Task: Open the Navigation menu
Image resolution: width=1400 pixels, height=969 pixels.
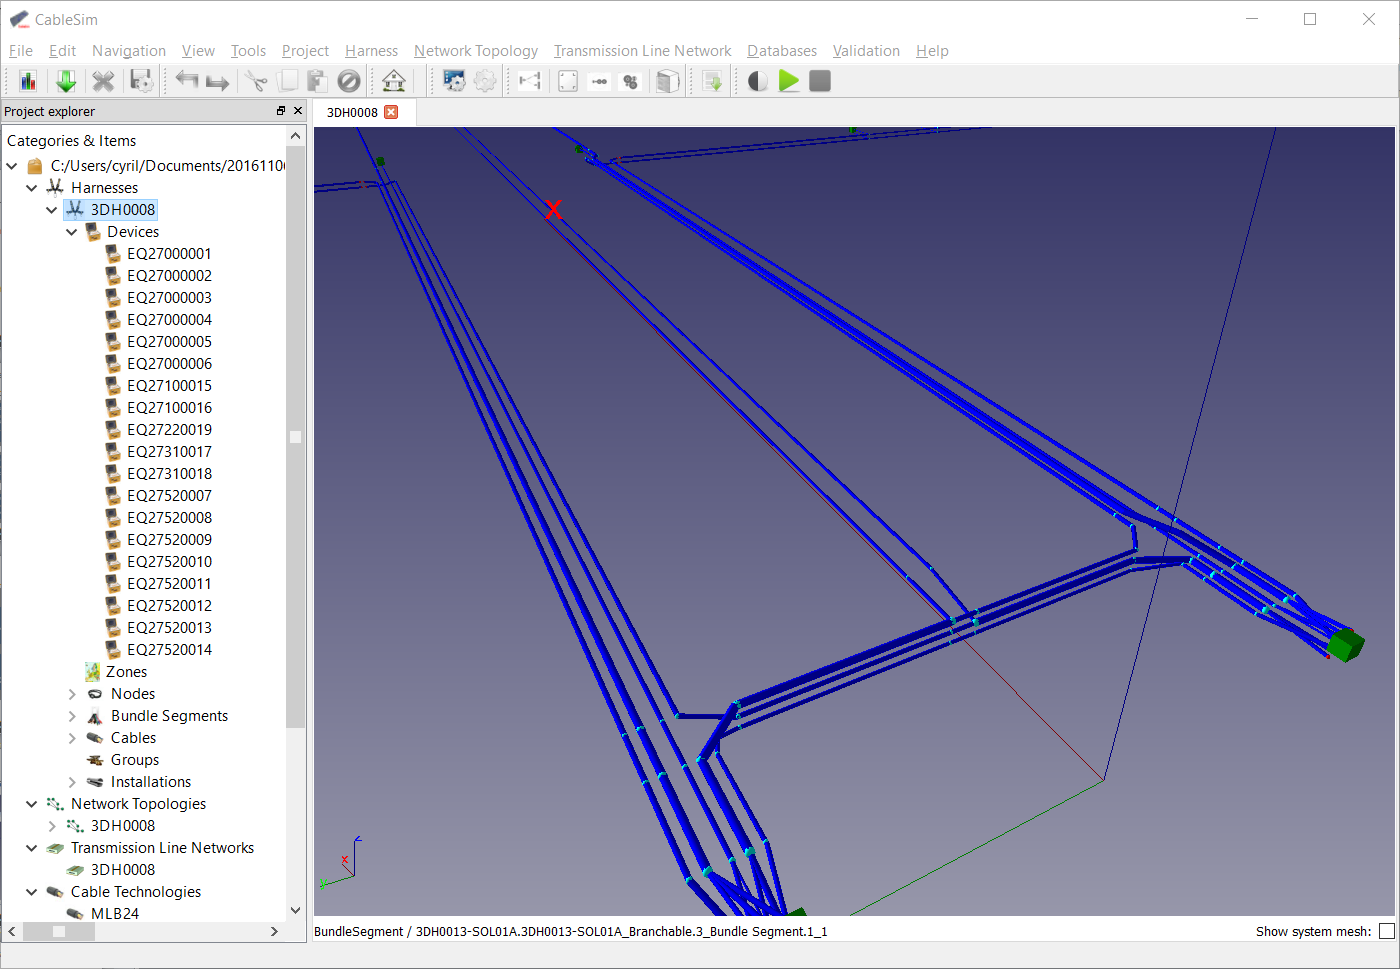Action: point(129,51)
